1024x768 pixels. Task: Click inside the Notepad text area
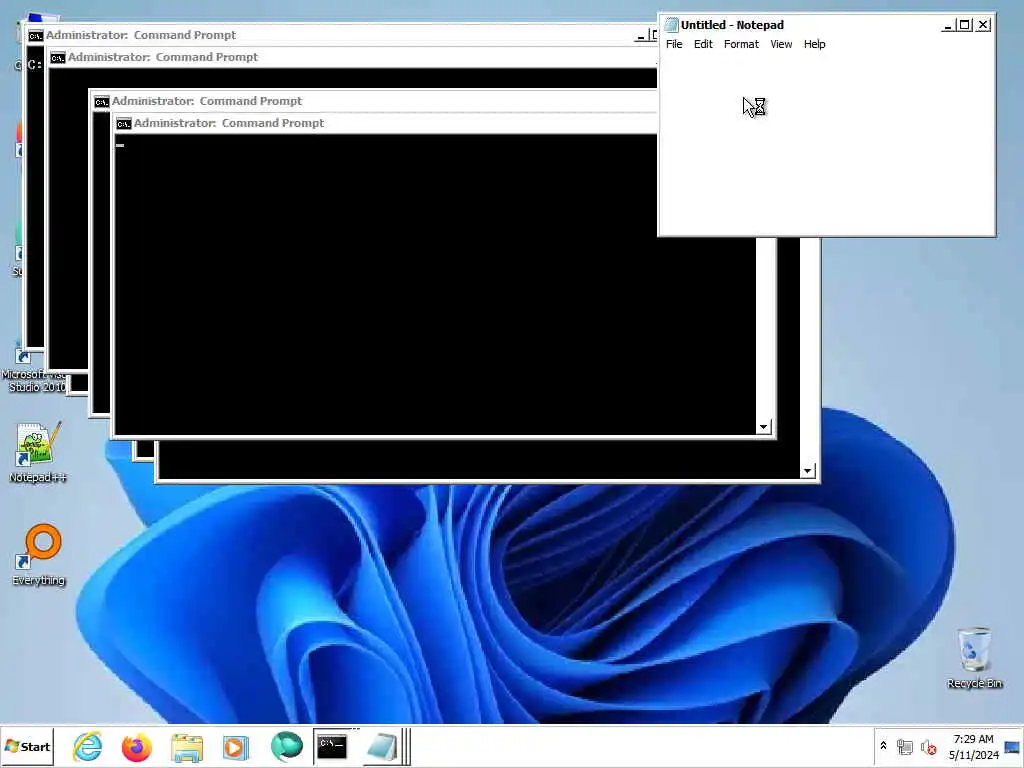[x=827, y=144]
